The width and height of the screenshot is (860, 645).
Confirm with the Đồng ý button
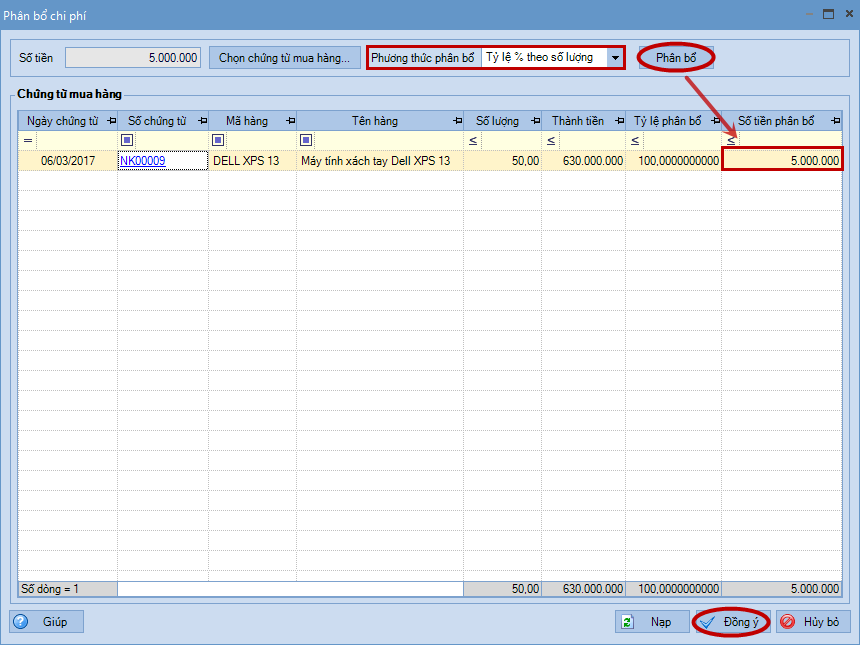point(733,622)
